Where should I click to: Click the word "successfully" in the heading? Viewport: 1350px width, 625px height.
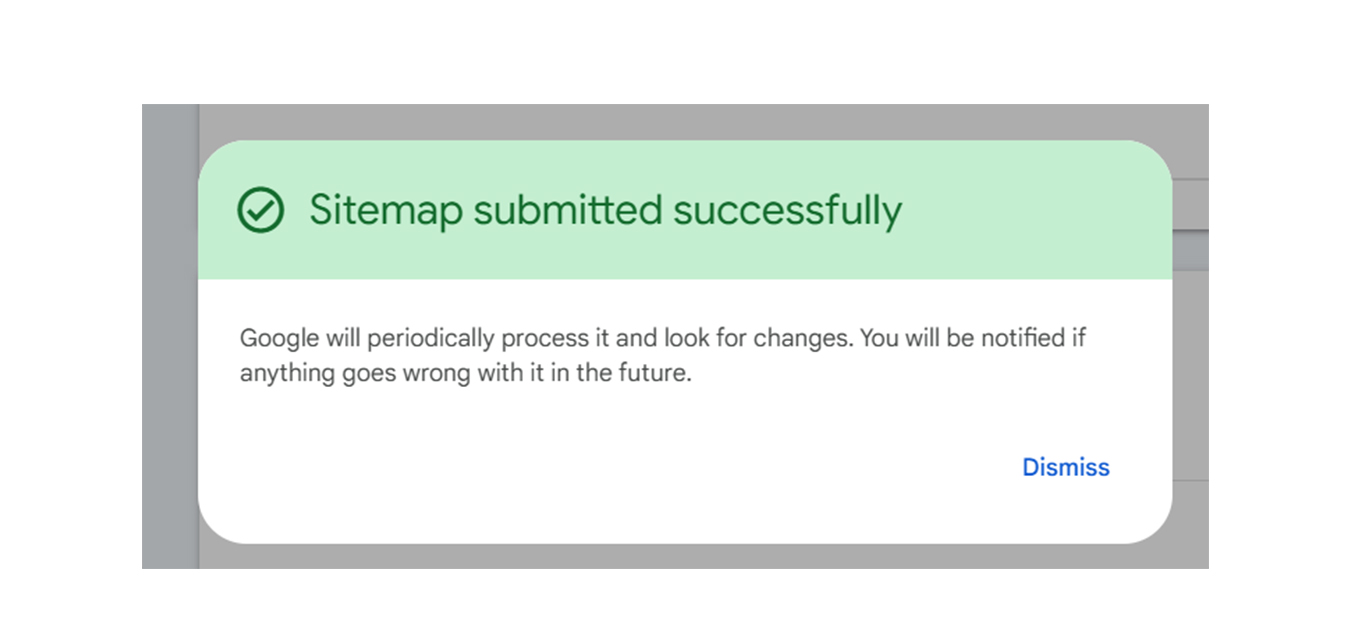point(787,211)
